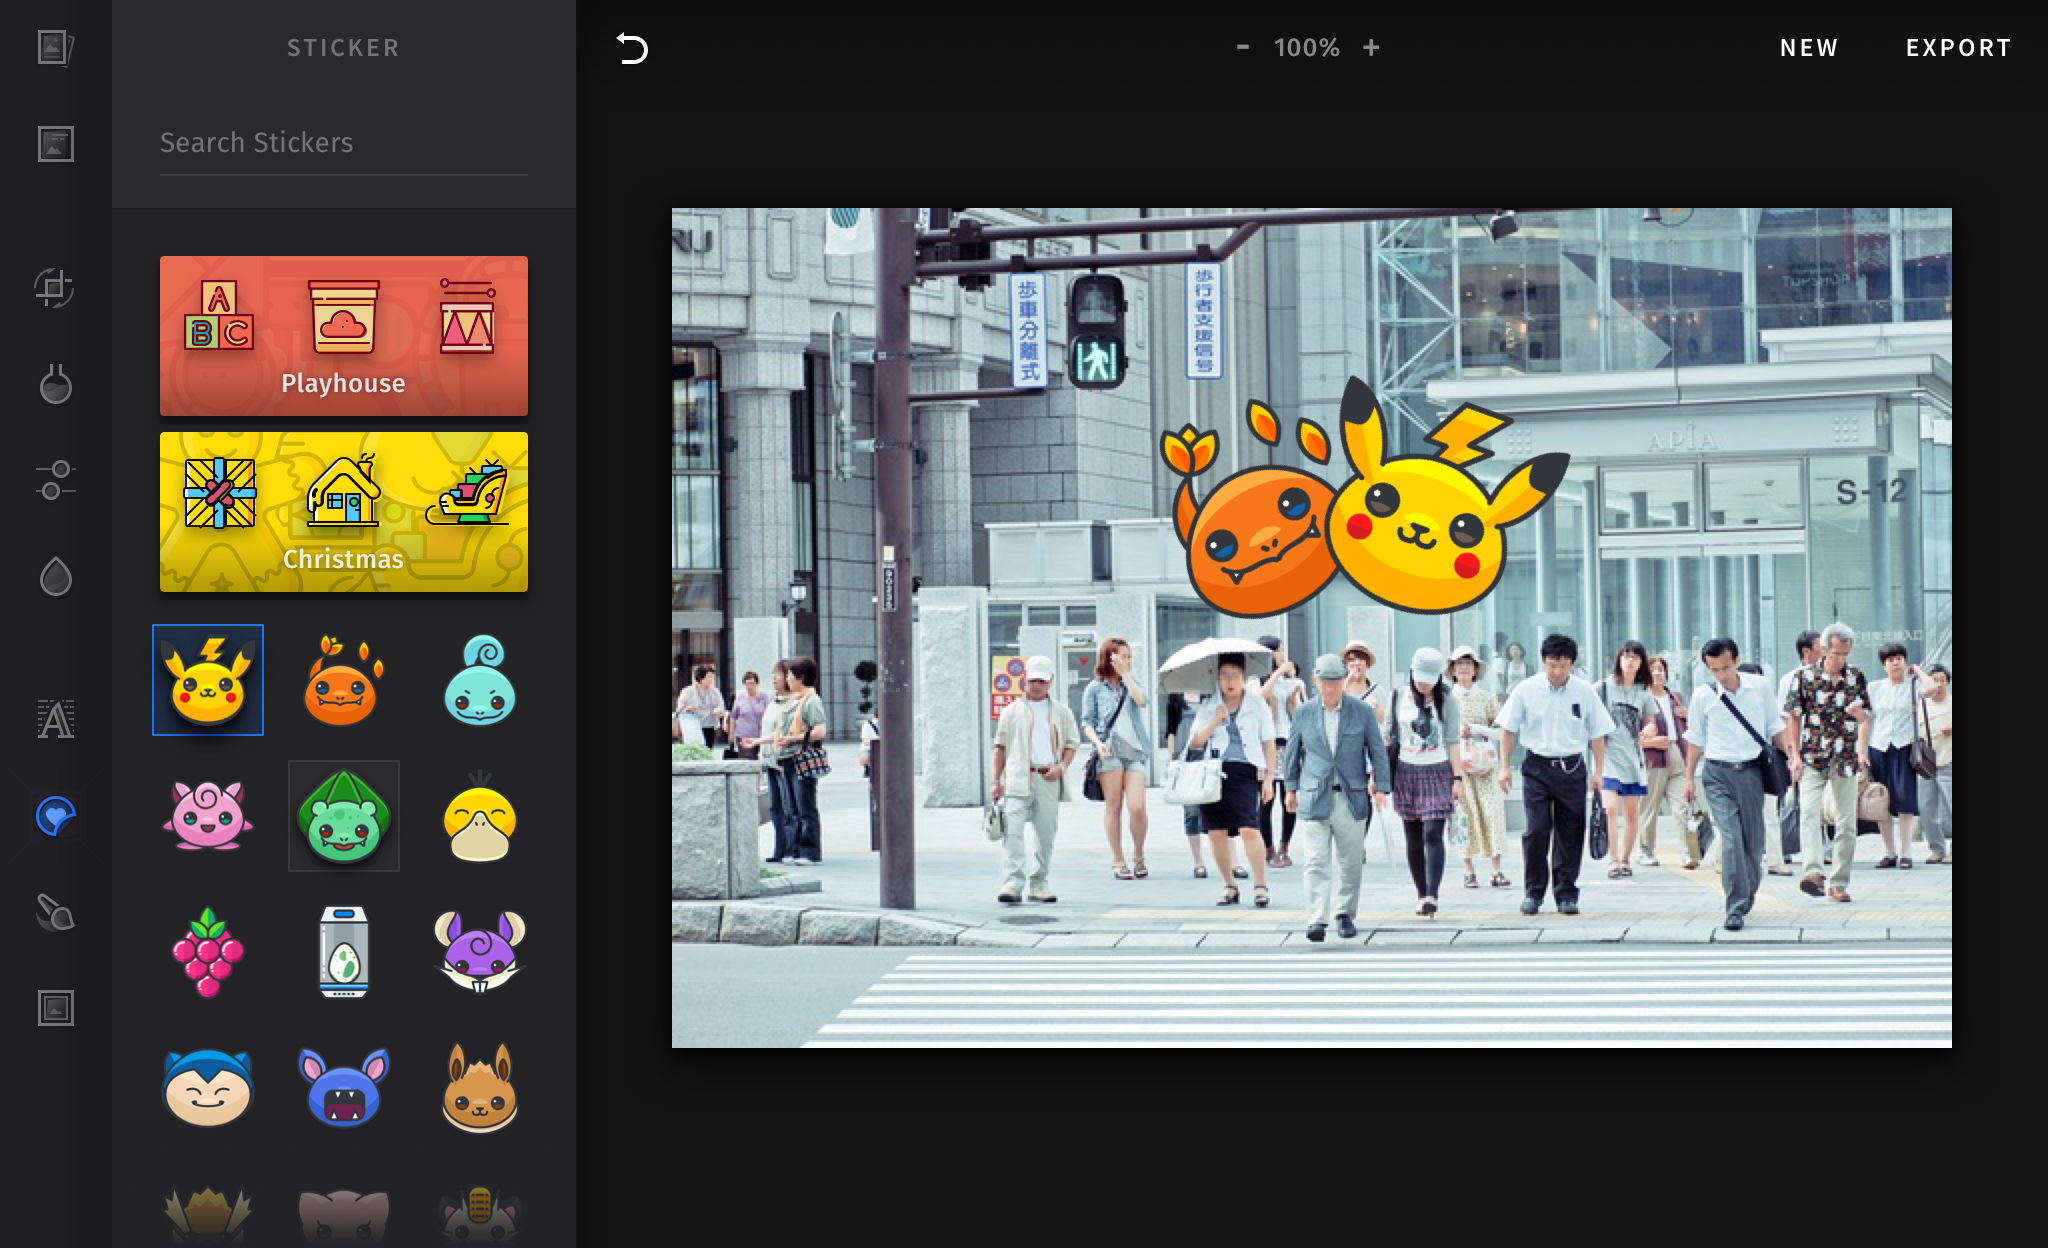
Task: Open the adjustment sliders tool
Action: (x=55, y=480)
